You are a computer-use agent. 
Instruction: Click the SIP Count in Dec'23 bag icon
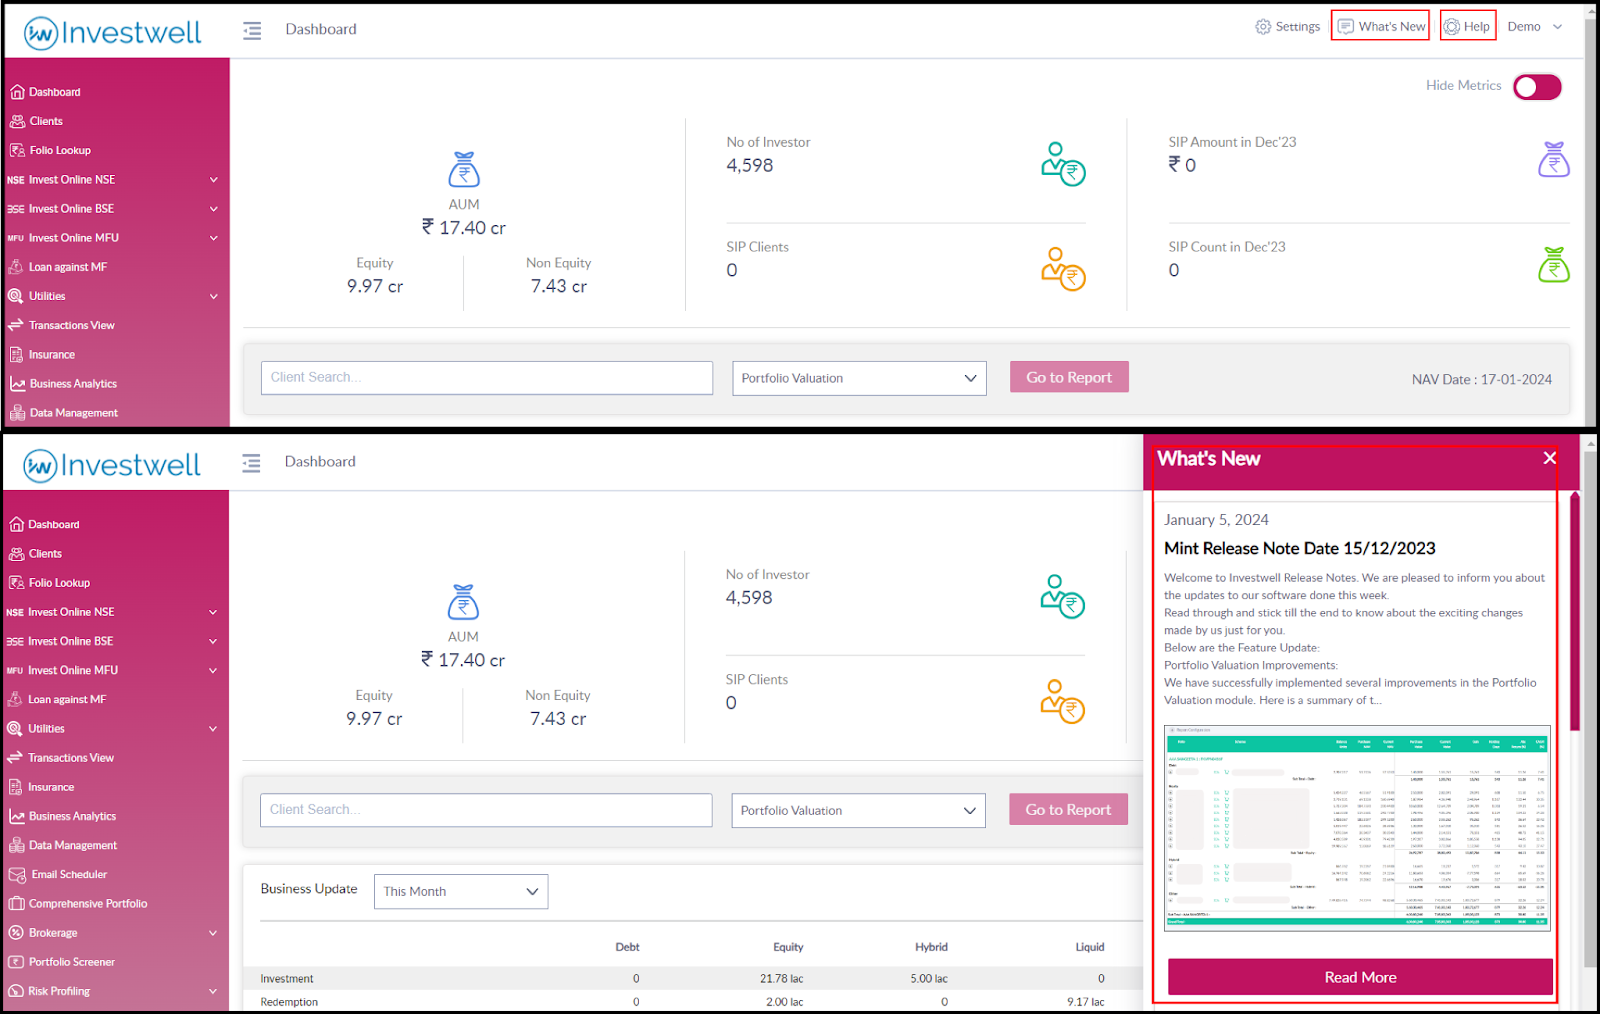point(1554,265)
